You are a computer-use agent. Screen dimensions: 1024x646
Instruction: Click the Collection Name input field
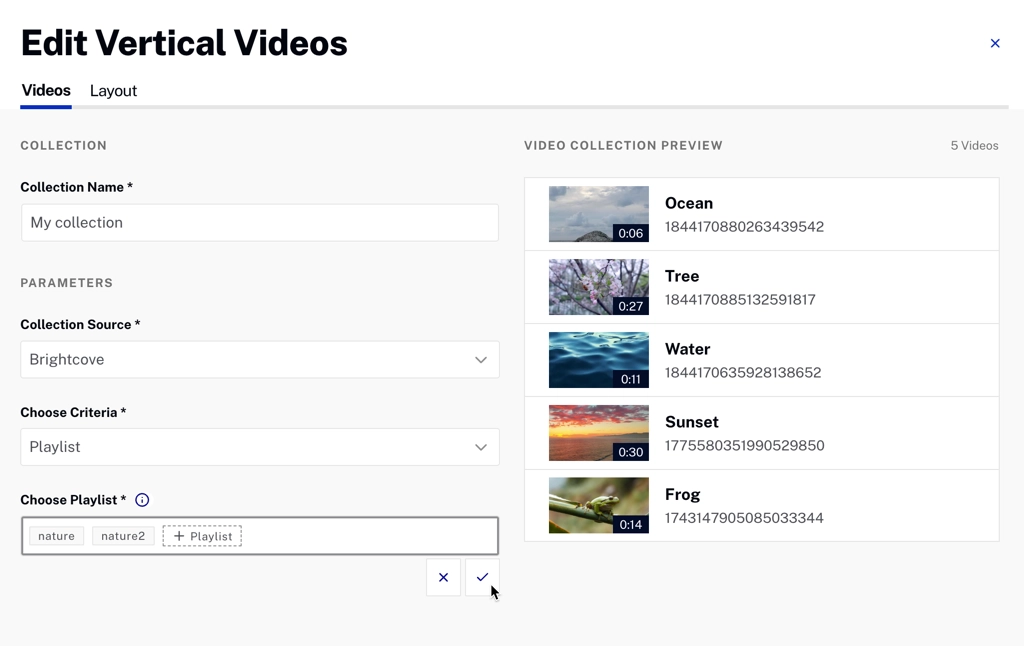(x=259, y=223)
